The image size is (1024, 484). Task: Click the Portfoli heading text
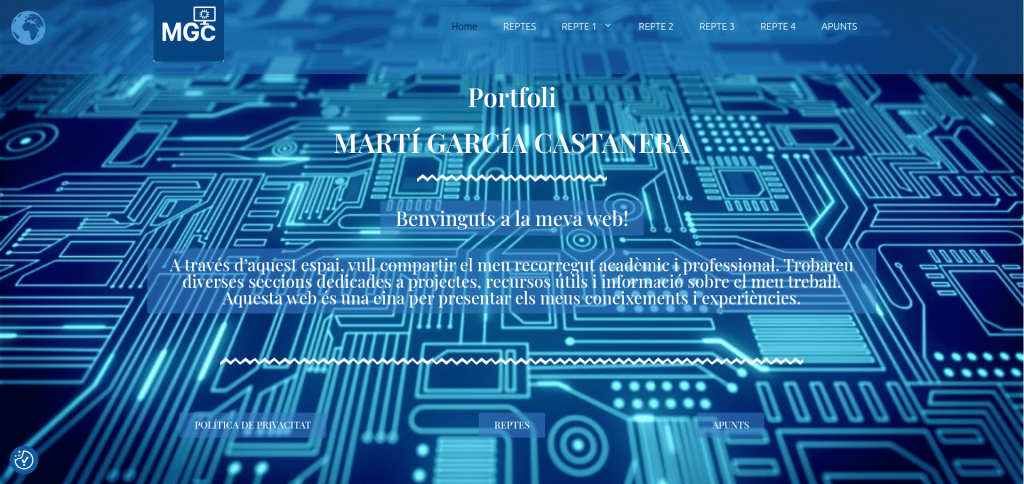coord(511,97)
